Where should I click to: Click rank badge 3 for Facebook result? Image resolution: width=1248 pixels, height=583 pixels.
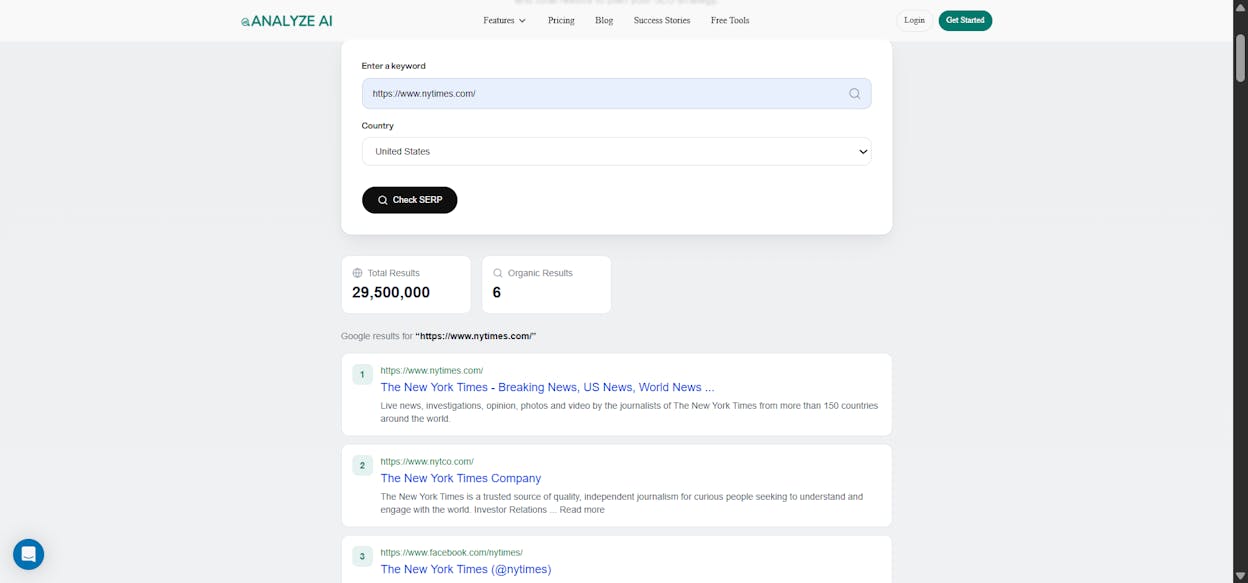coord(362,556)
